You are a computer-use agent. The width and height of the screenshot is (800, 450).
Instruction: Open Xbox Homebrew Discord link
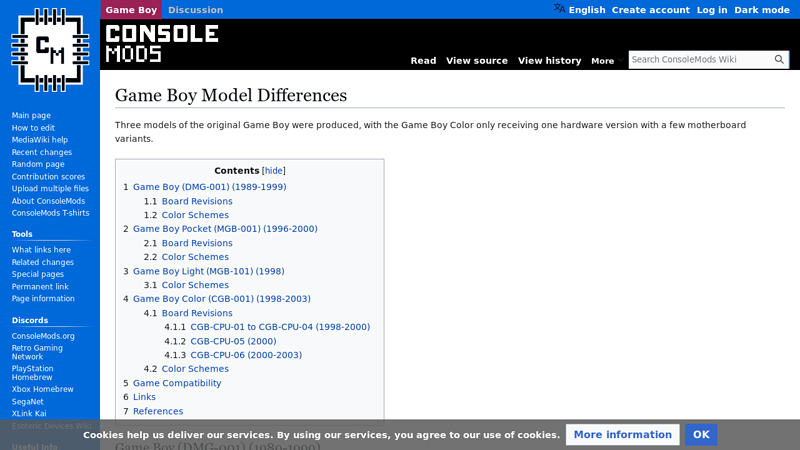point(43,389)
